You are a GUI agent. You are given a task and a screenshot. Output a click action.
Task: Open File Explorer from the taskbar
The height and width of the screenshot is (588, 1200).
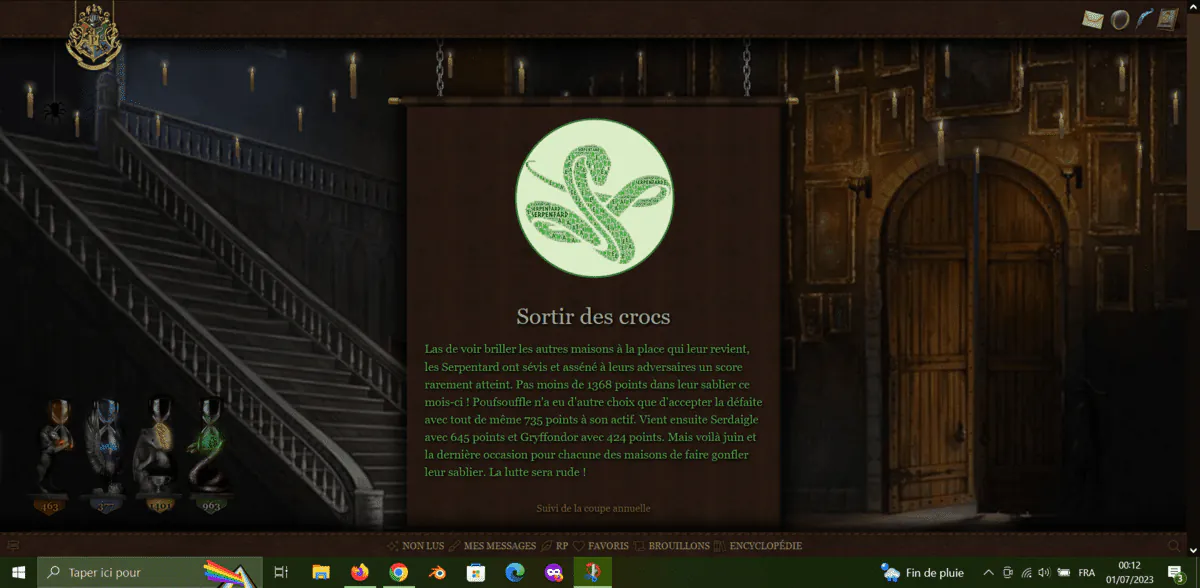(321, 572)
